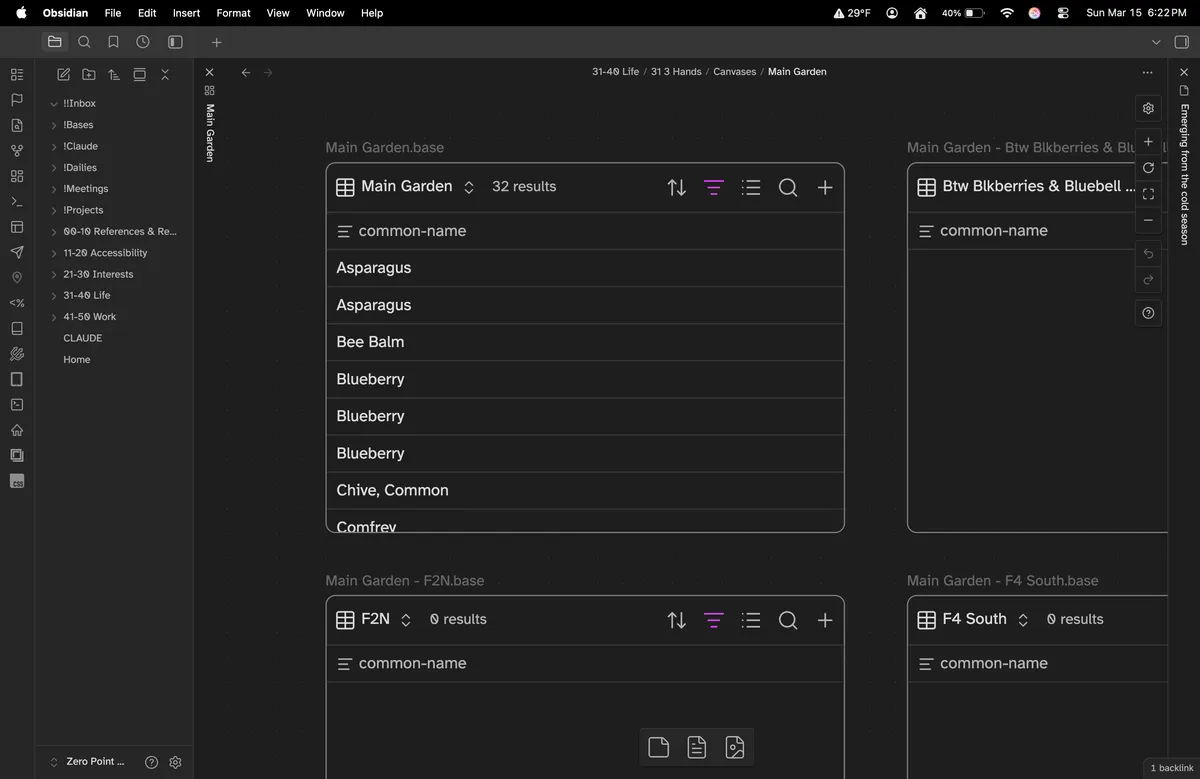
Task: Open the Format menu
Action: click(x=233, y=13)
